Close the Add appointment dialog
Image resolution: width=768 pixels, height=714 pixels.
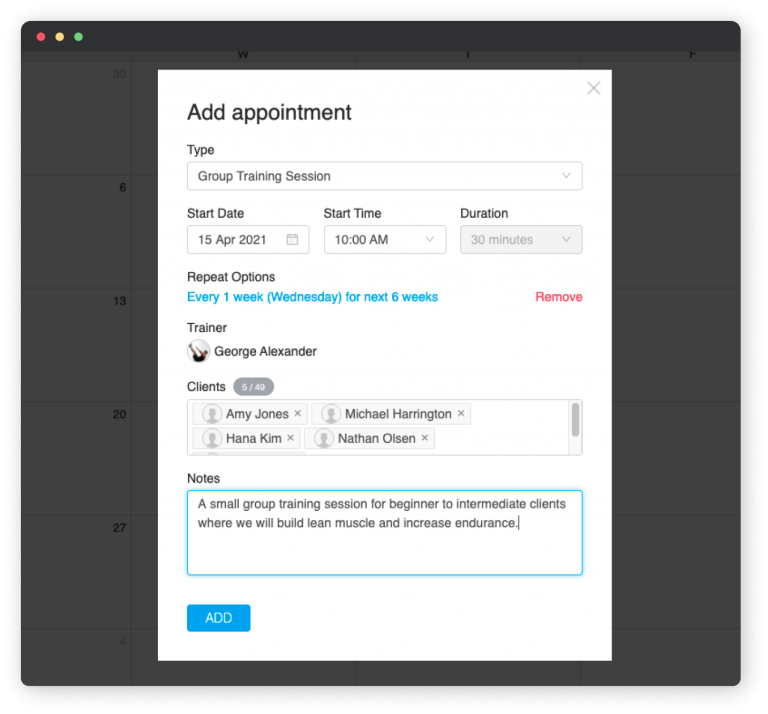[x=593, y=88]
